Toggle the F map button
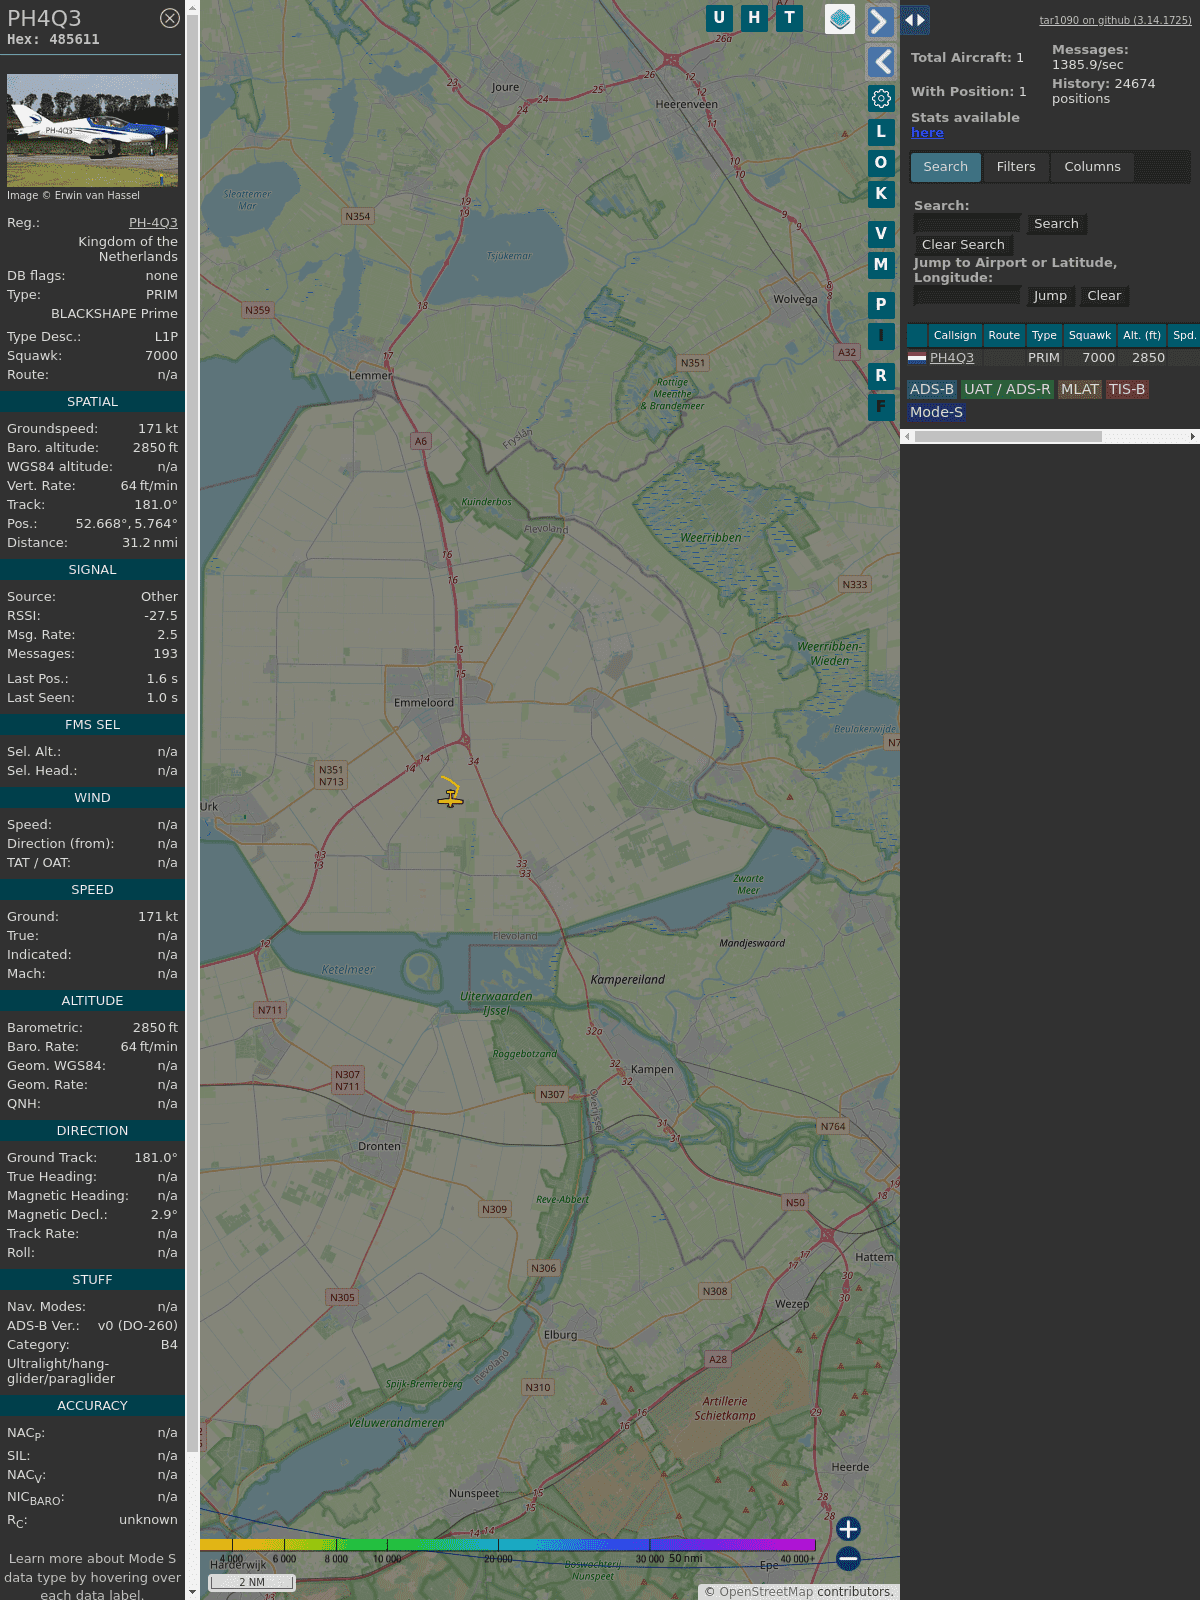Viewport: 1200px width, 1600px height. point(881,407)
